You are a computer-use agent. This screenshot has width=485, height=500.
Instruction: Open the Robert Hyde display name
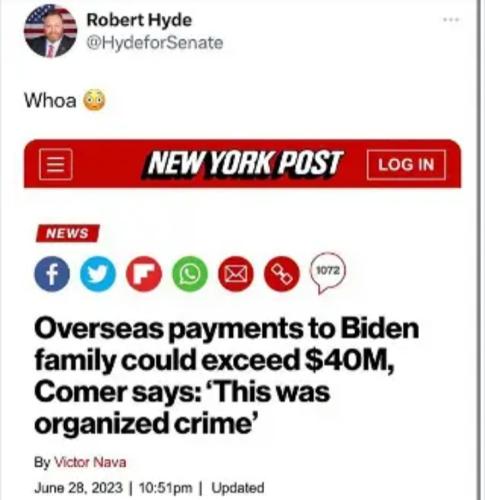(139, 20)
